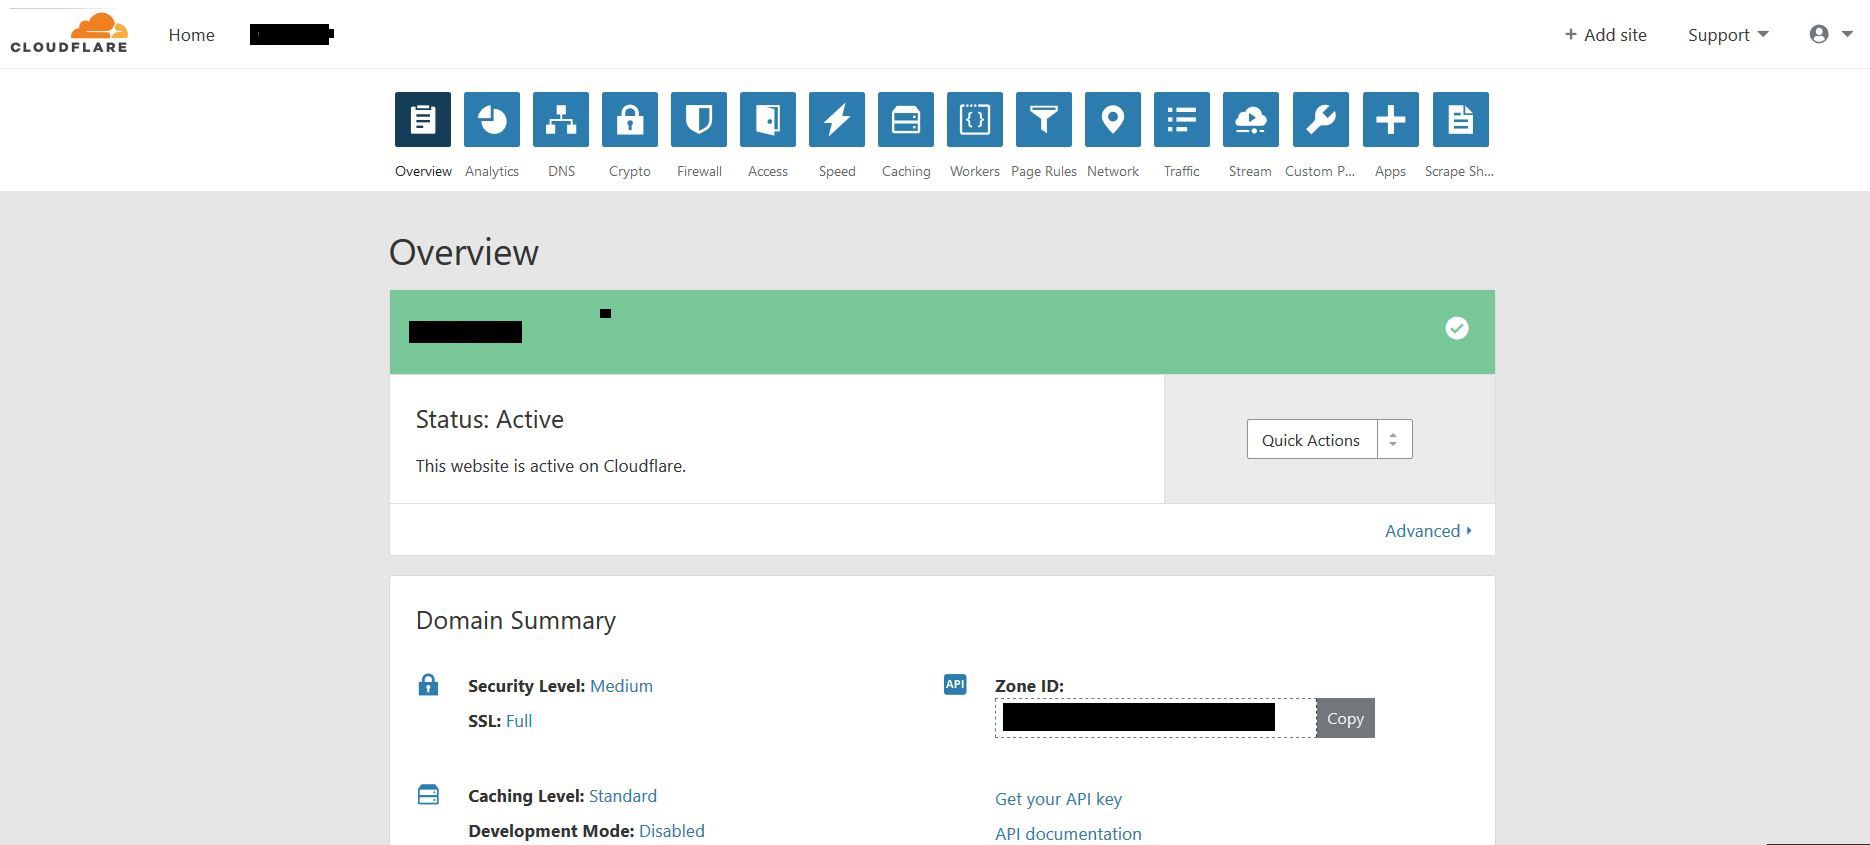The height and width of the screenshot is (845, 1870).
Task: Copy the Zone ID
Action: tap(1345, 718)
